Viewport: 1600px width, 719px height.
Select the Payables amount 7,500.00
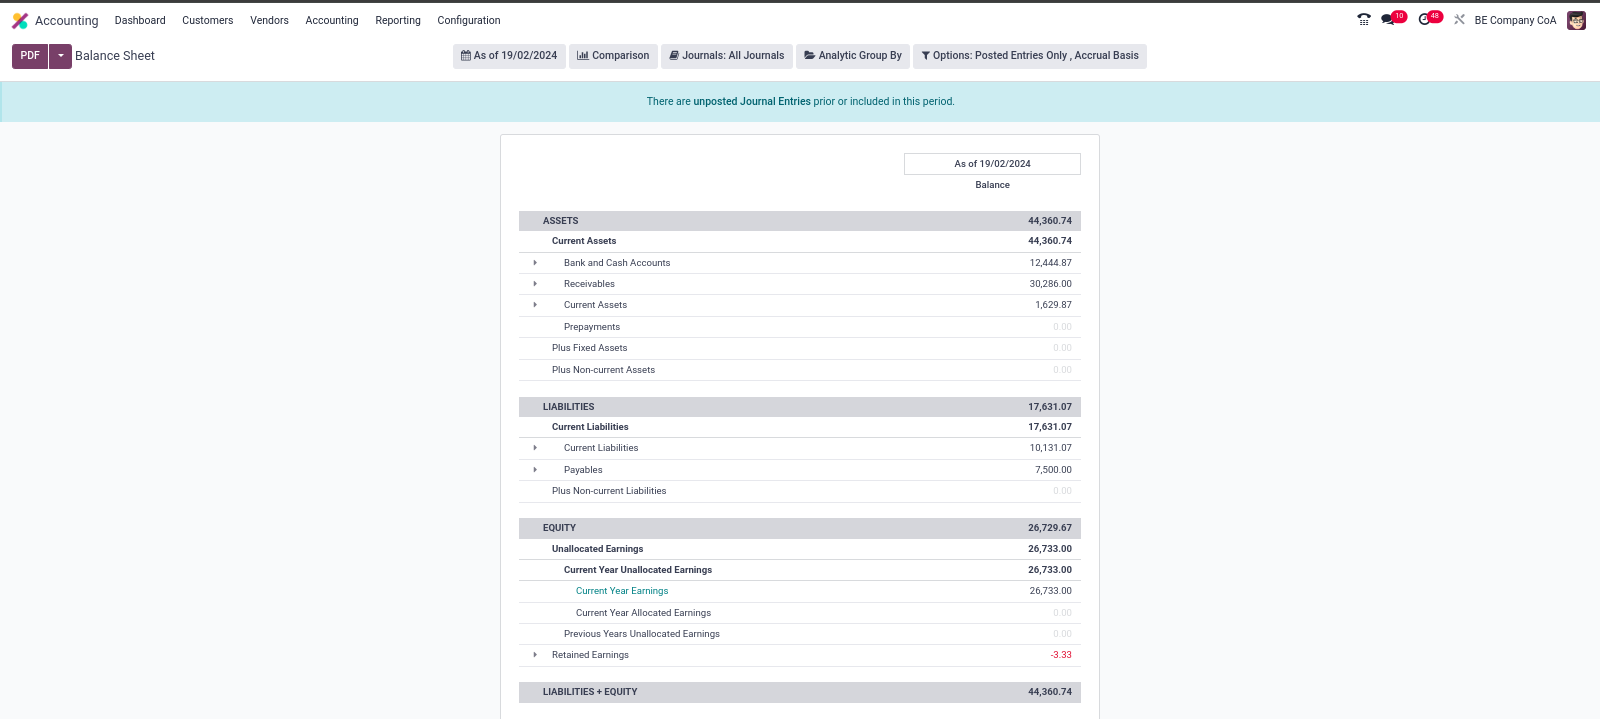[1053, 470]
